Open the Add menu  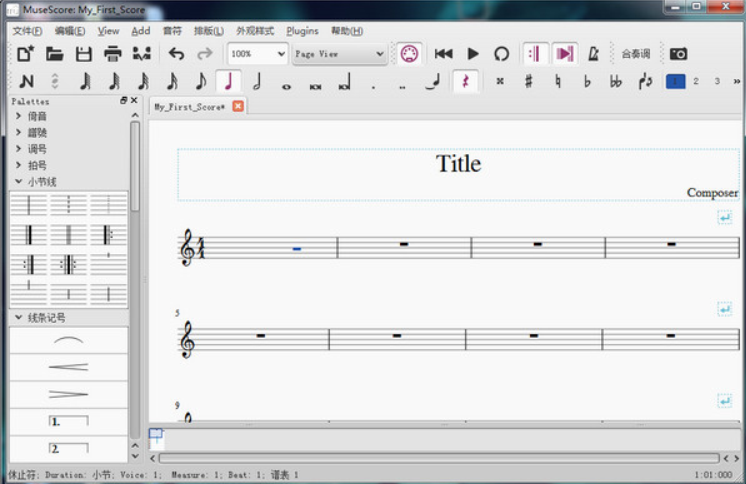coord(141,31)
